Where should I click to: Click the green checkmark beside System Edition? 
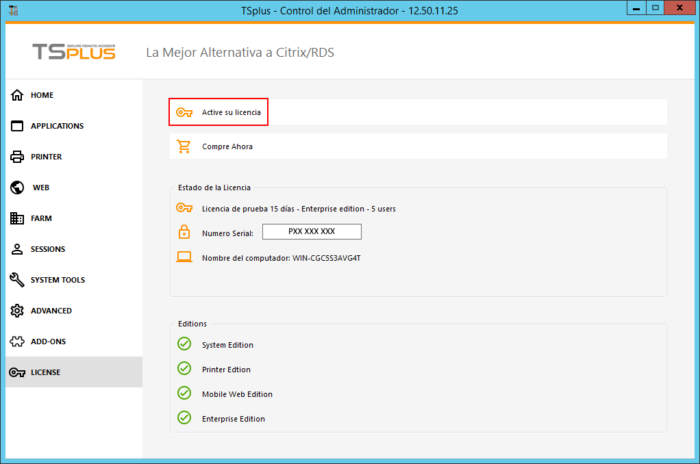184,344
